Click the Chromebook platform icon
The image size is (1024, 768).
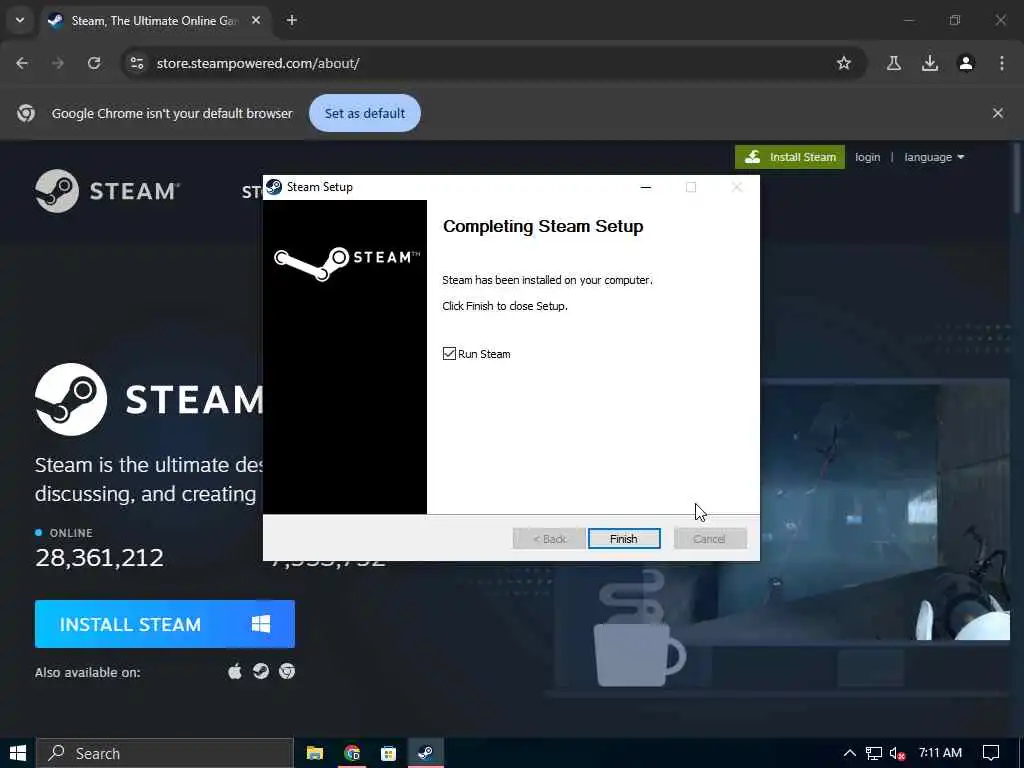coord(287,671)
